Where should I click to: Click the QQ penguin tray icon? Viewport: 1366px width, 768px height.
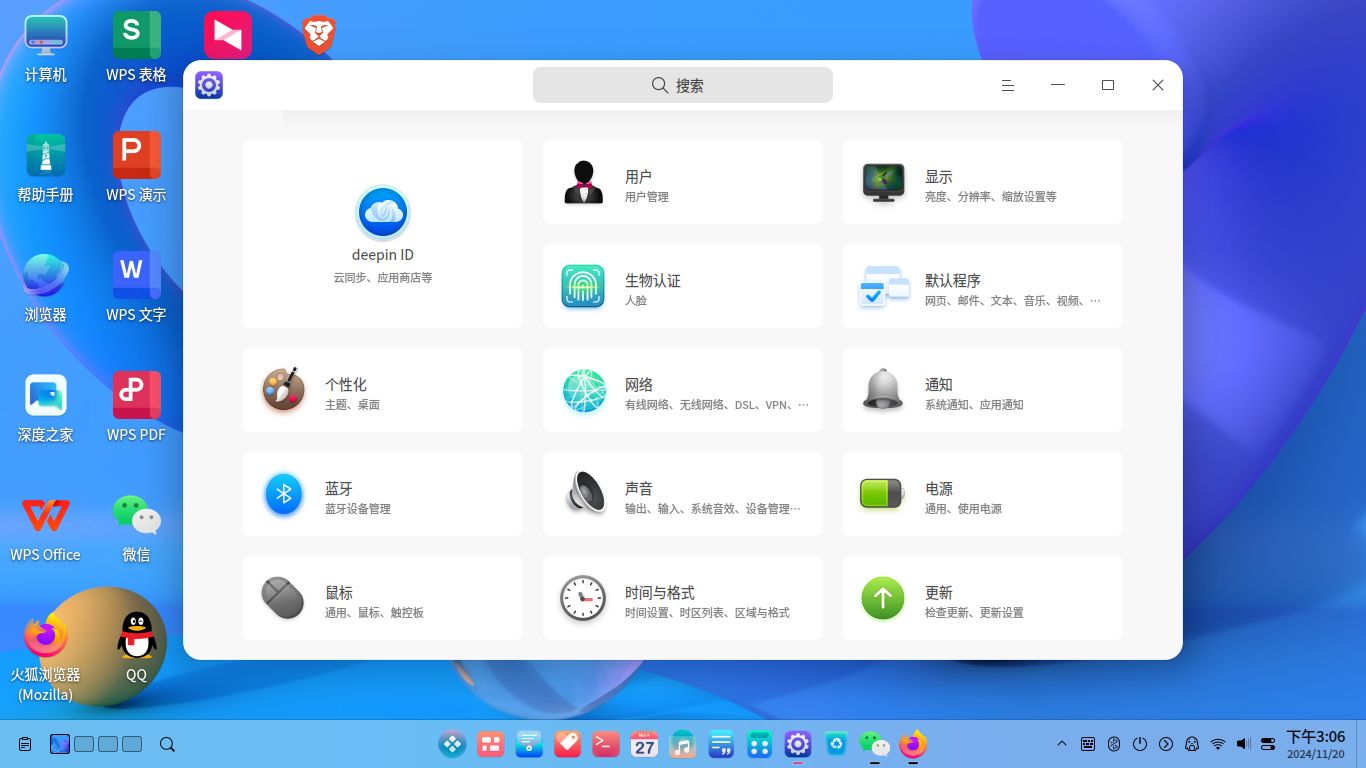pos(1192,744)
